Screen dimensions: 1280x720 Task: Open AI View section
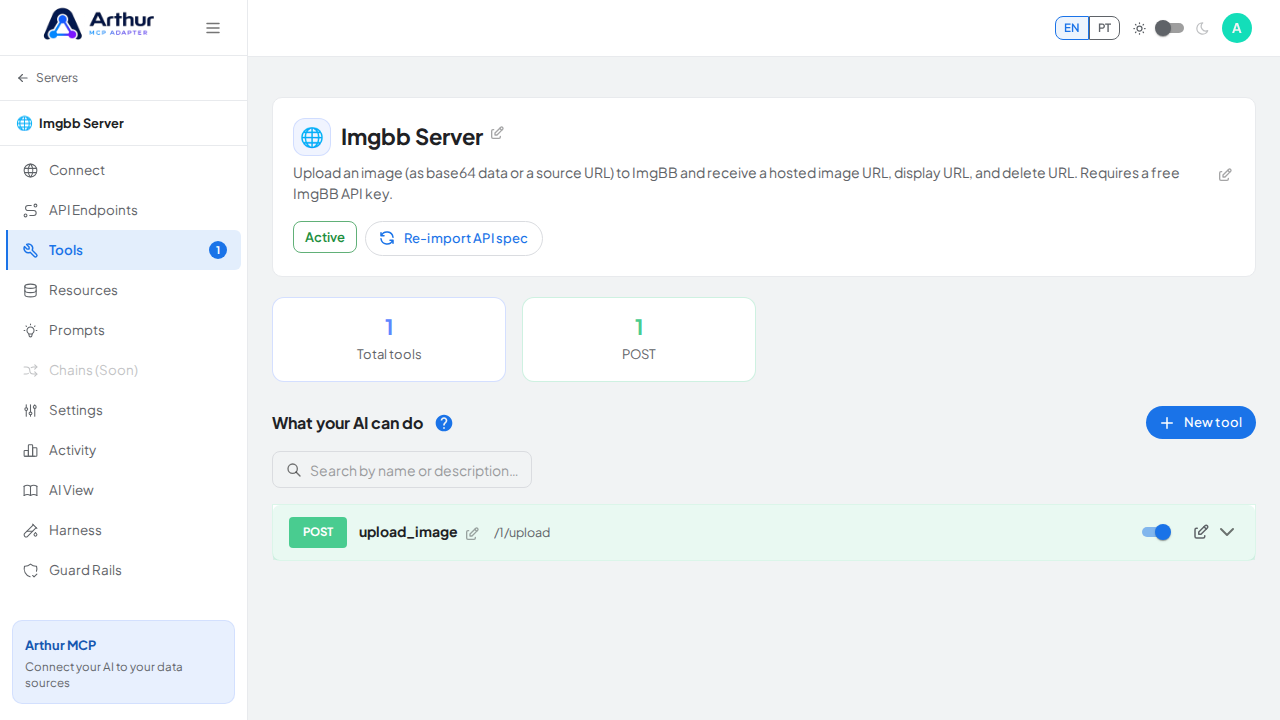click(123, 490)
